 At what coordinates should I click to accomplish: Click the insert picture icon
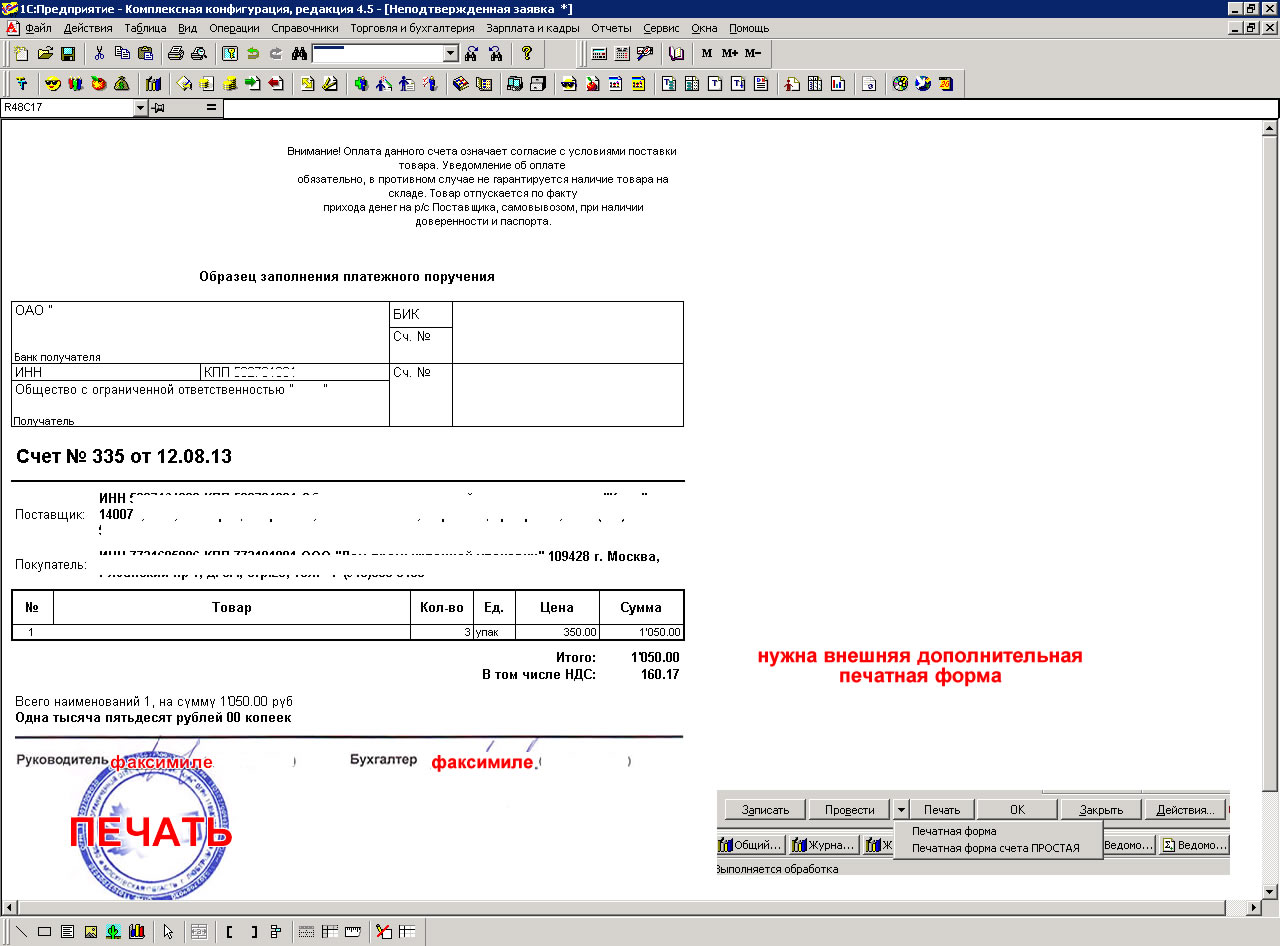pyautogui.click(x=91, y=932)
